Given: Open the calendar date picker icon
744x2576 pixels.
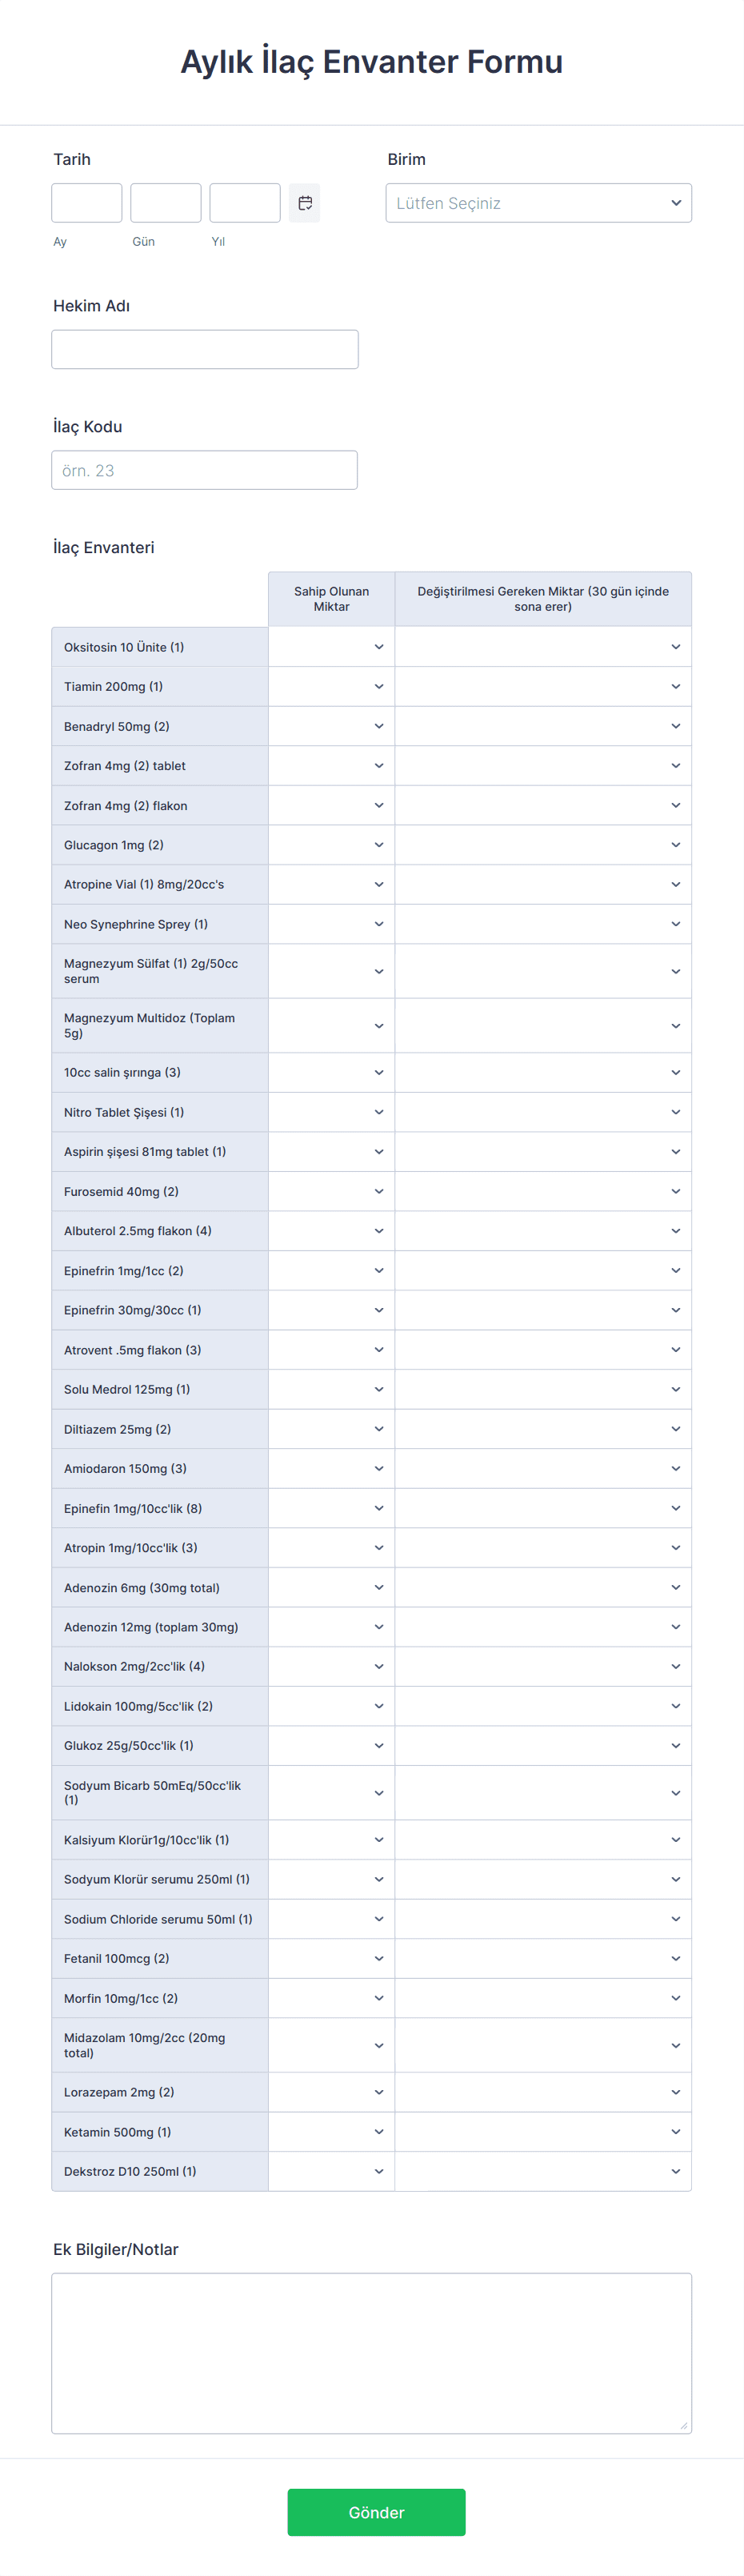Looking at the screenshot, I should coord(305,203).
